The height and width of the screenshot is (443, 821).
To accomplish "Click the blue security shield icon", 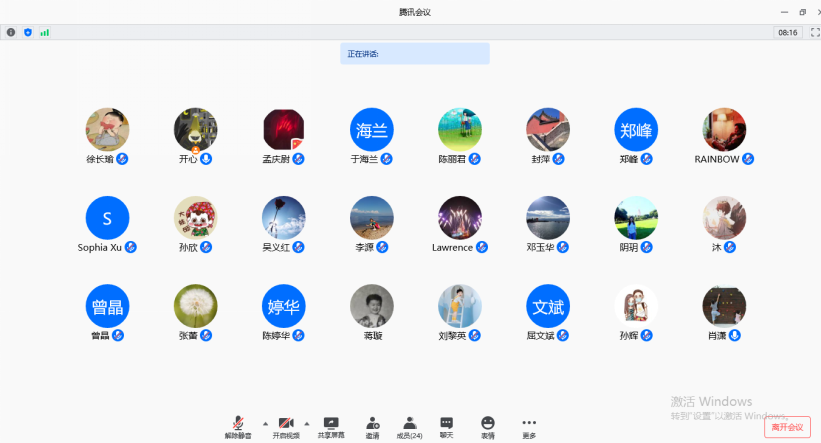I will (28, 32).
